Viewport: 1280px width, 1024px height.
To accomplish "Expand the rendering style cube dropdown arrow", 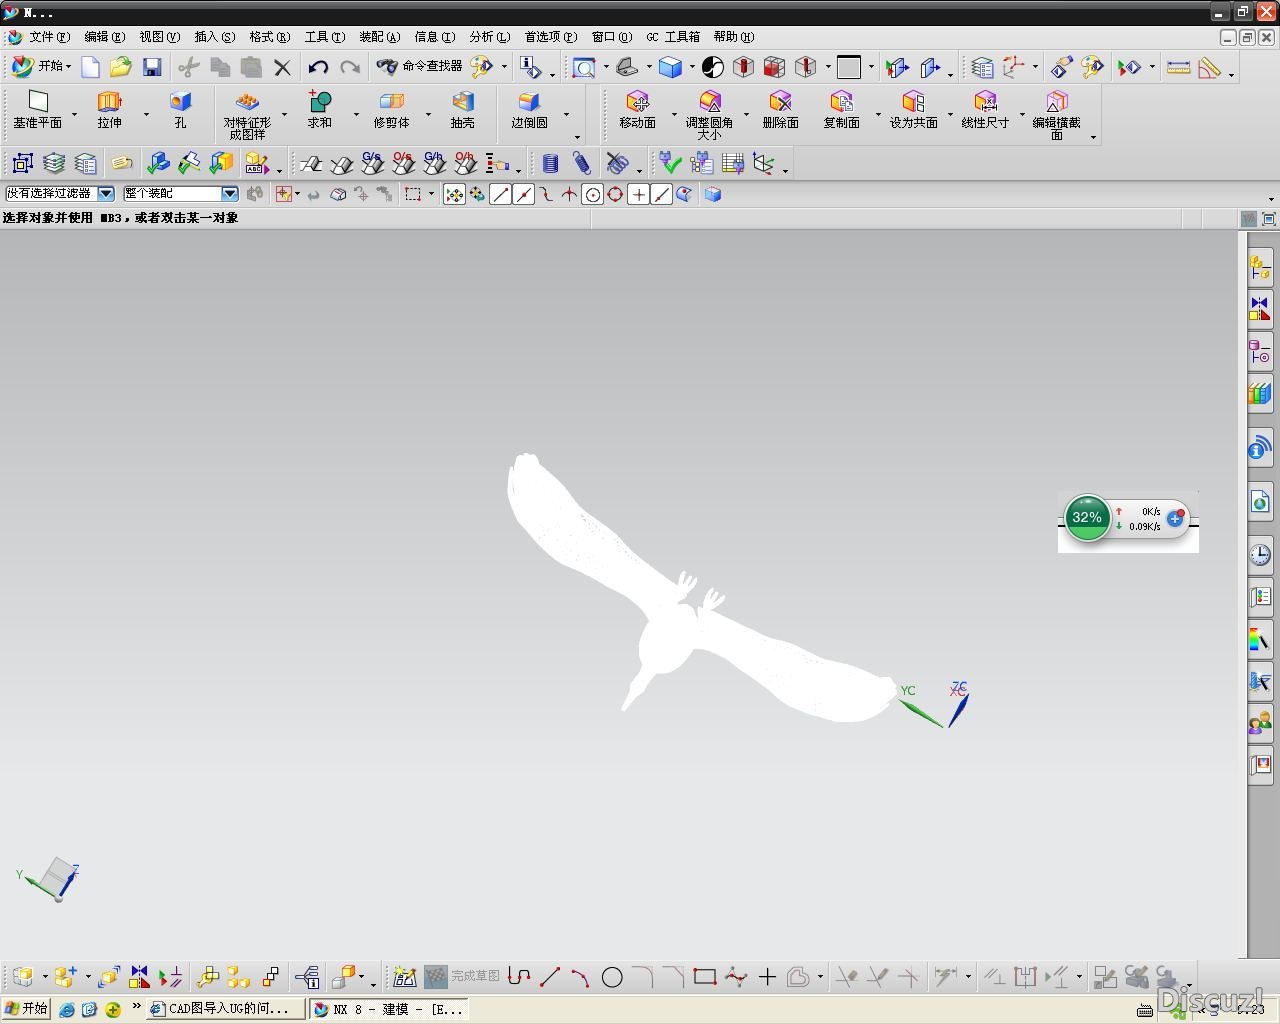I will point(692,68).
